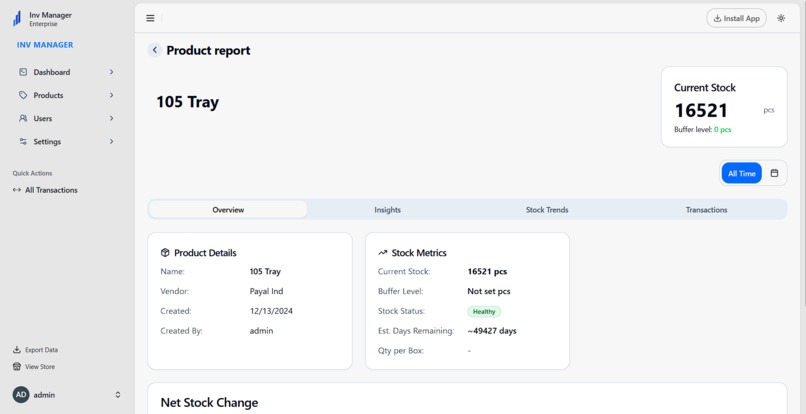Click the 105 Tray product title
The width and height of the screenshot is (806, 414).
pyautogui.click(x=188, y=102)
